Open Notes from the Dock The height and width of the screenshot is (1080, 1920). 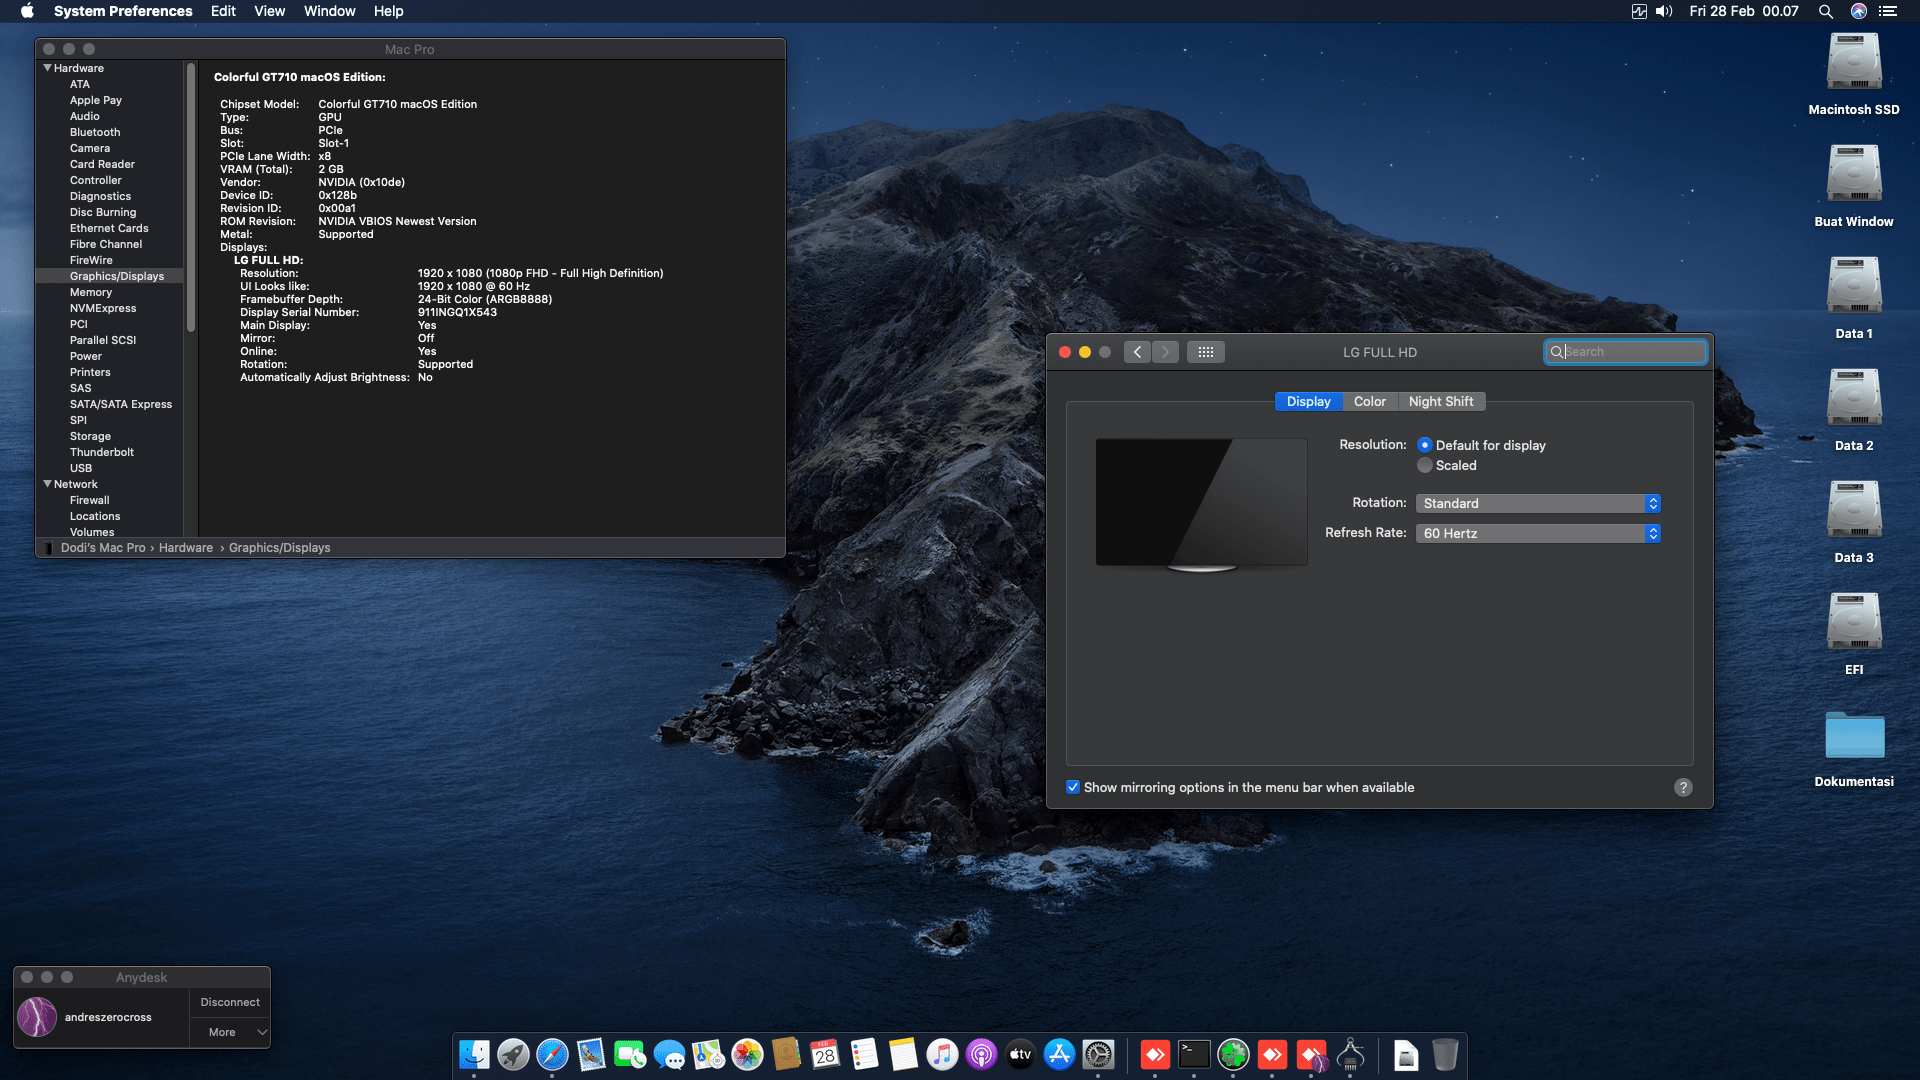(x=903, y=1054)
